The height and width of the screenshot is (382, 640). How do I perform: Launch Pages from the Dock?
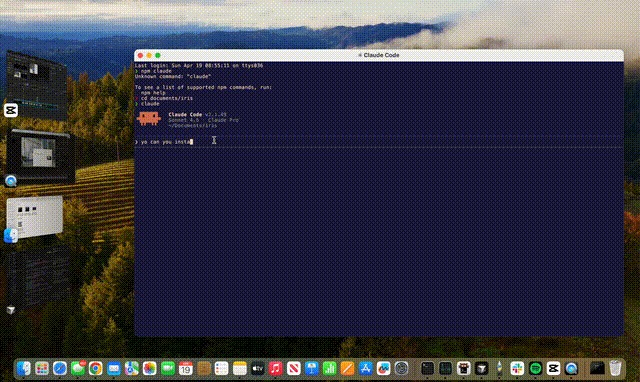tap(347, 369)
